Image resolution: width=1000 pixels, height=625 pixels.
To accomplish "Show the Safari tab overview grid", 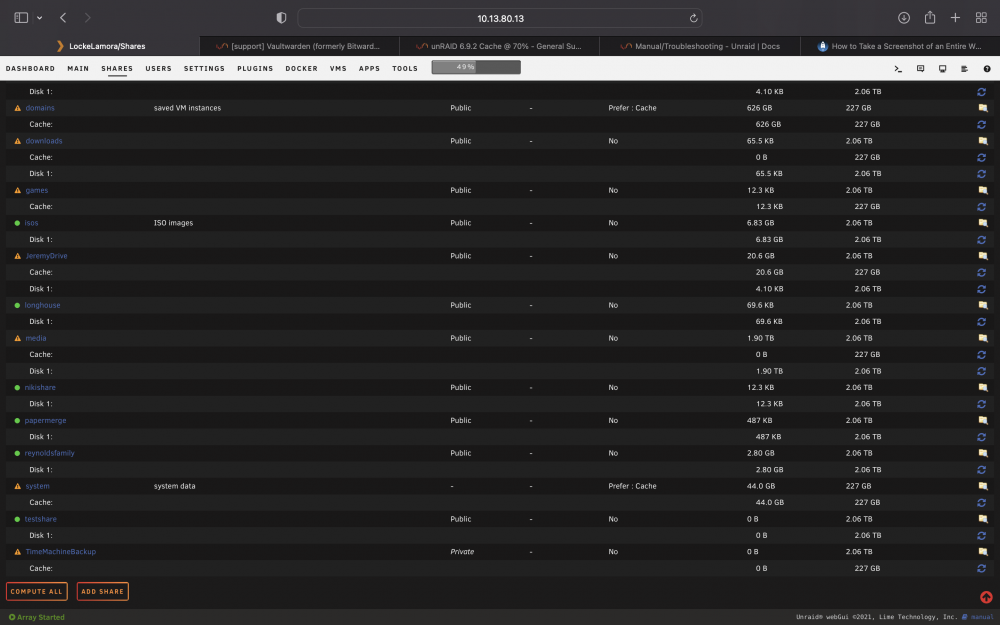I will point(982,18).
